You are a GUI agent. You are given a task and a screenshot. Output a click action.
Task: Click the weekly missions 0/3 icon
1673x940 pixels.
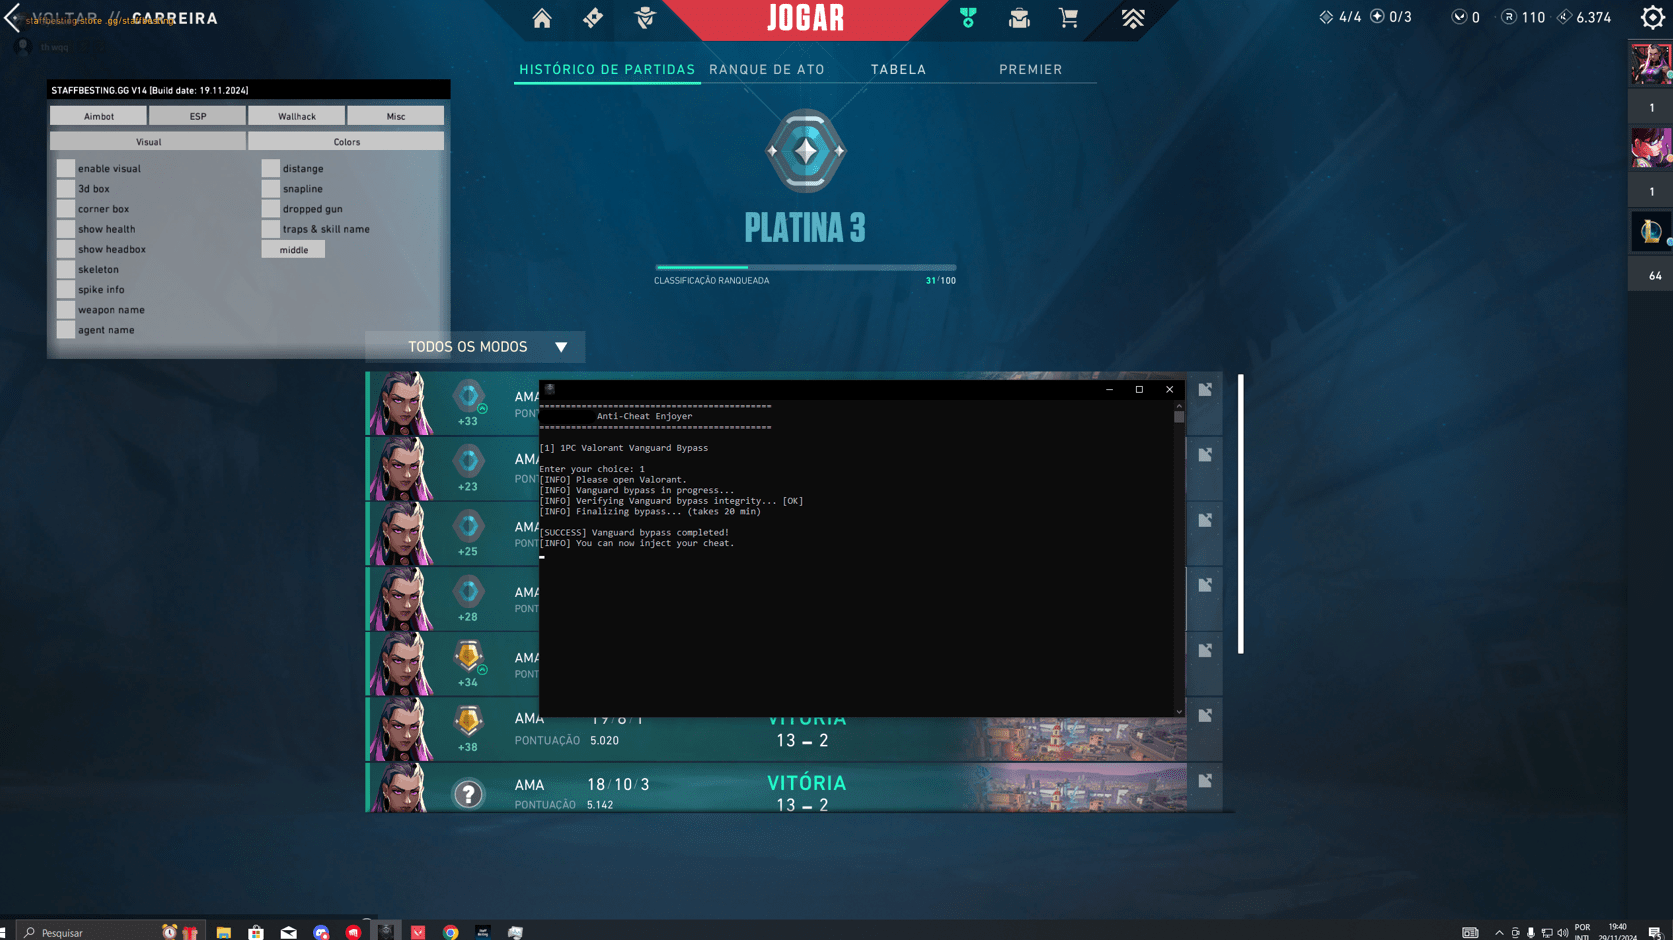[1377, 17]
